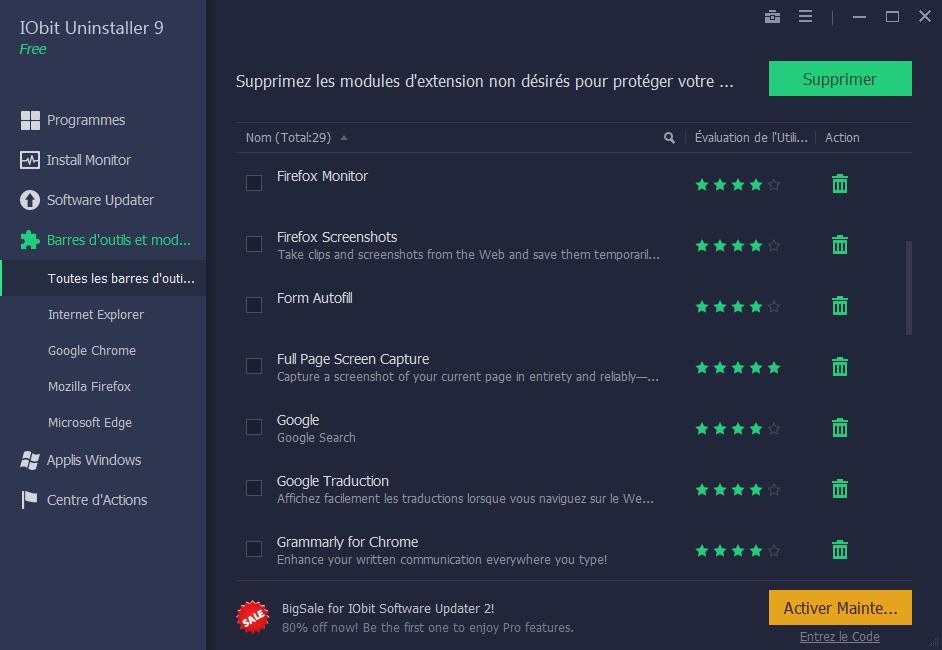
Task: Click the Install Monitor waveform icon
Action: (x=30, y=160)
